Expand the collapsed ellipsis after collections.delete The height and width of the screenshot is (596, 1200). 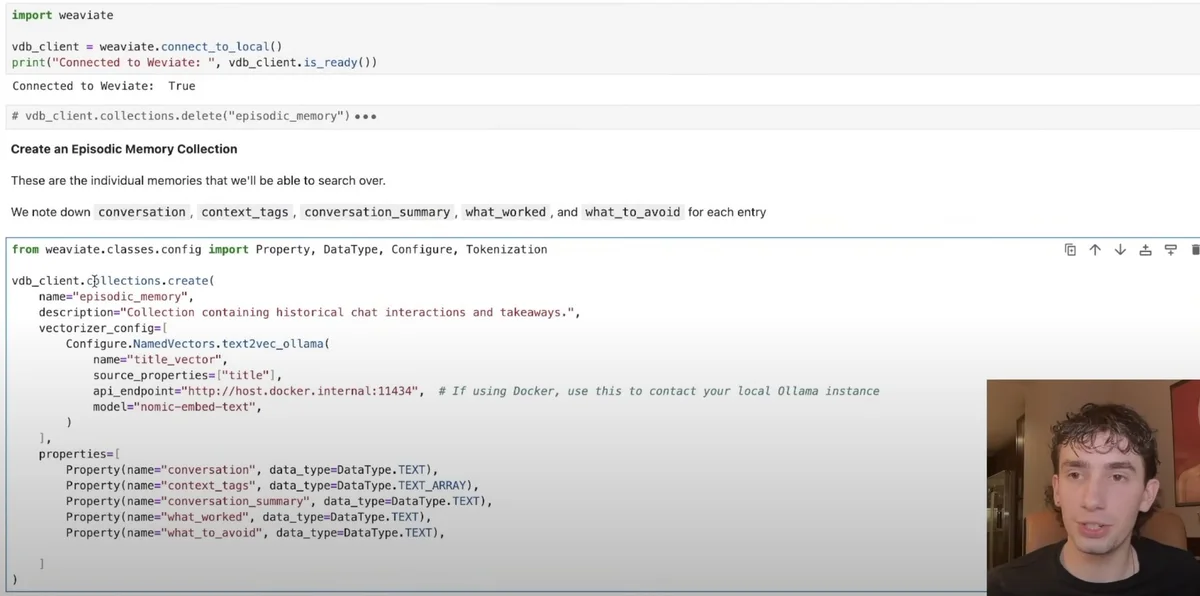pos(366,117)
